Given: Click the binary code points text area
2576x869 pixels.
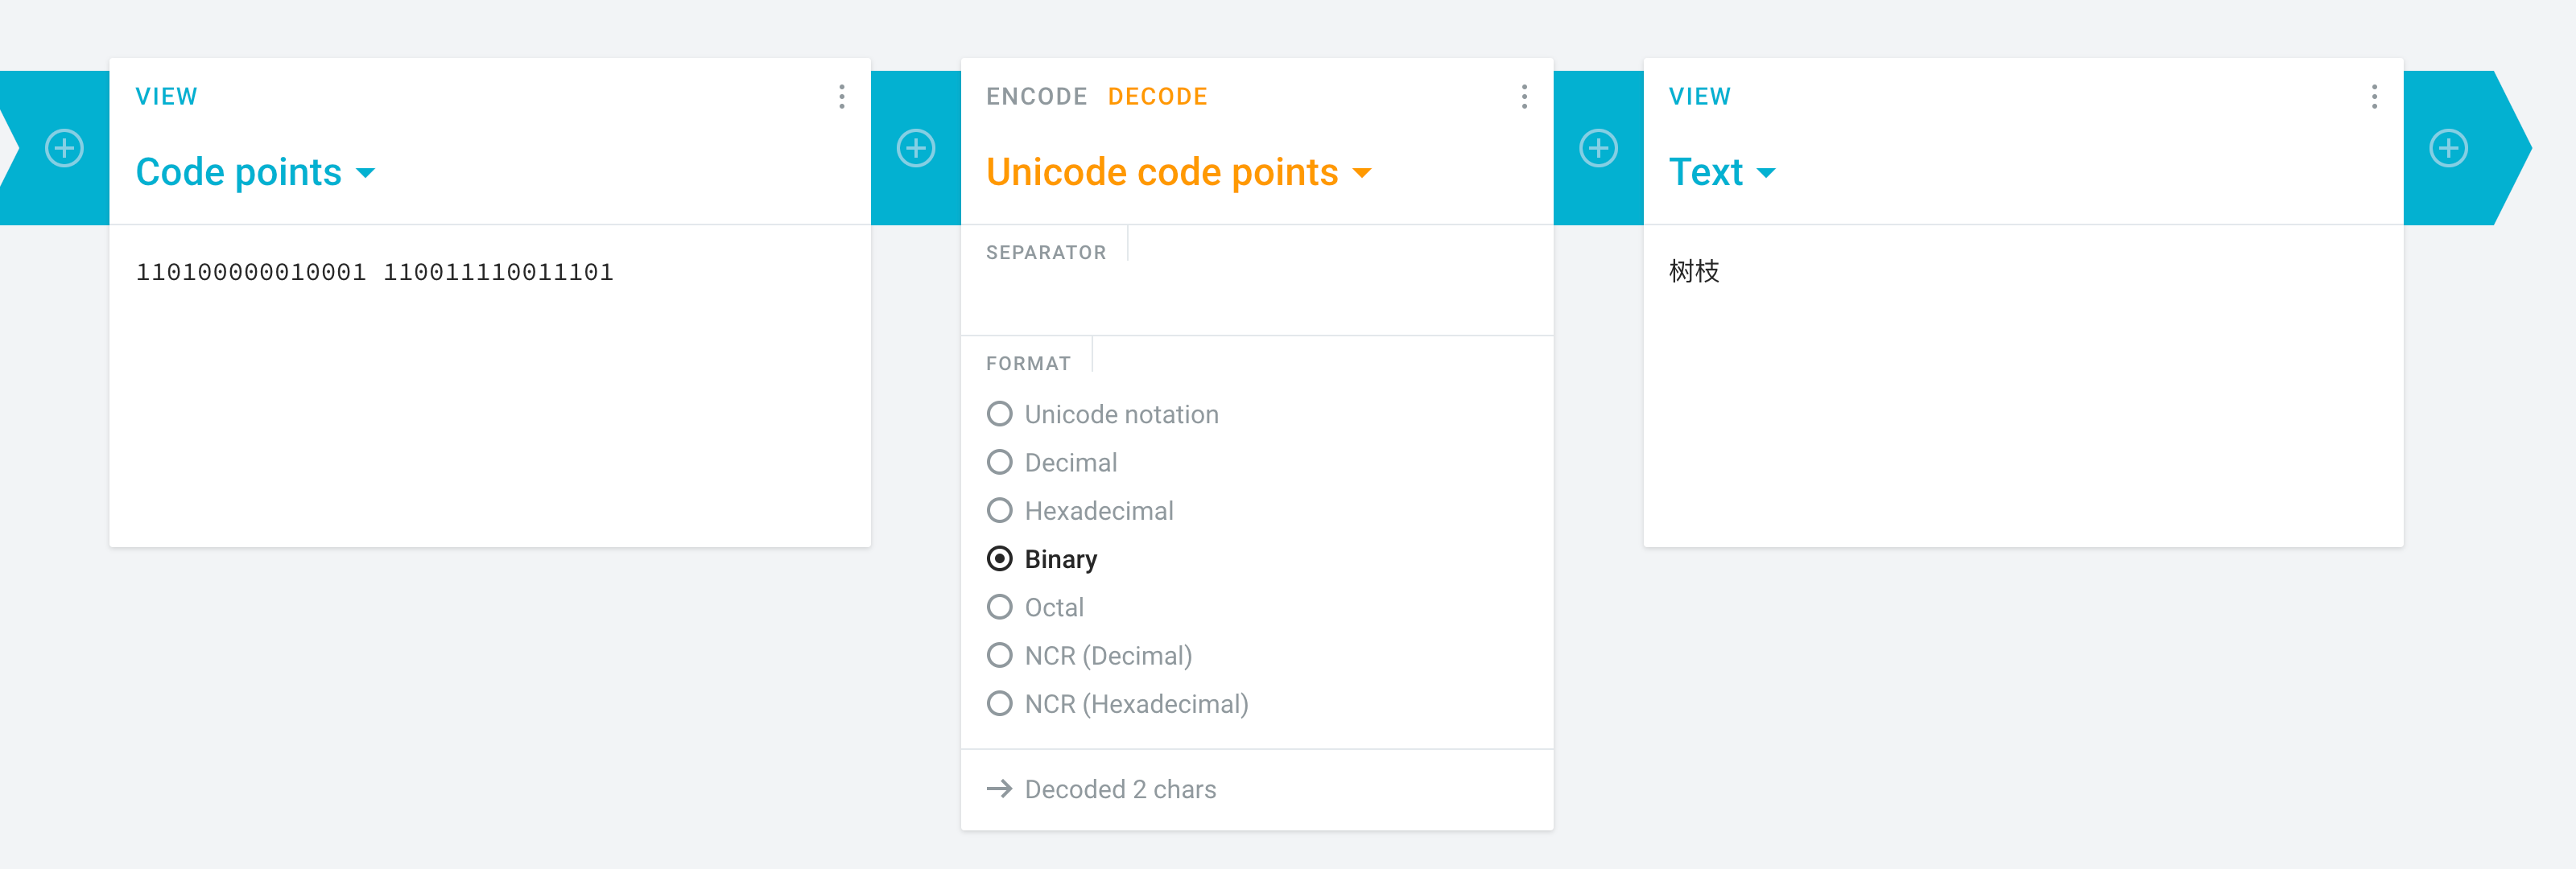Looking at the screenshot, I should pos(490,385).
